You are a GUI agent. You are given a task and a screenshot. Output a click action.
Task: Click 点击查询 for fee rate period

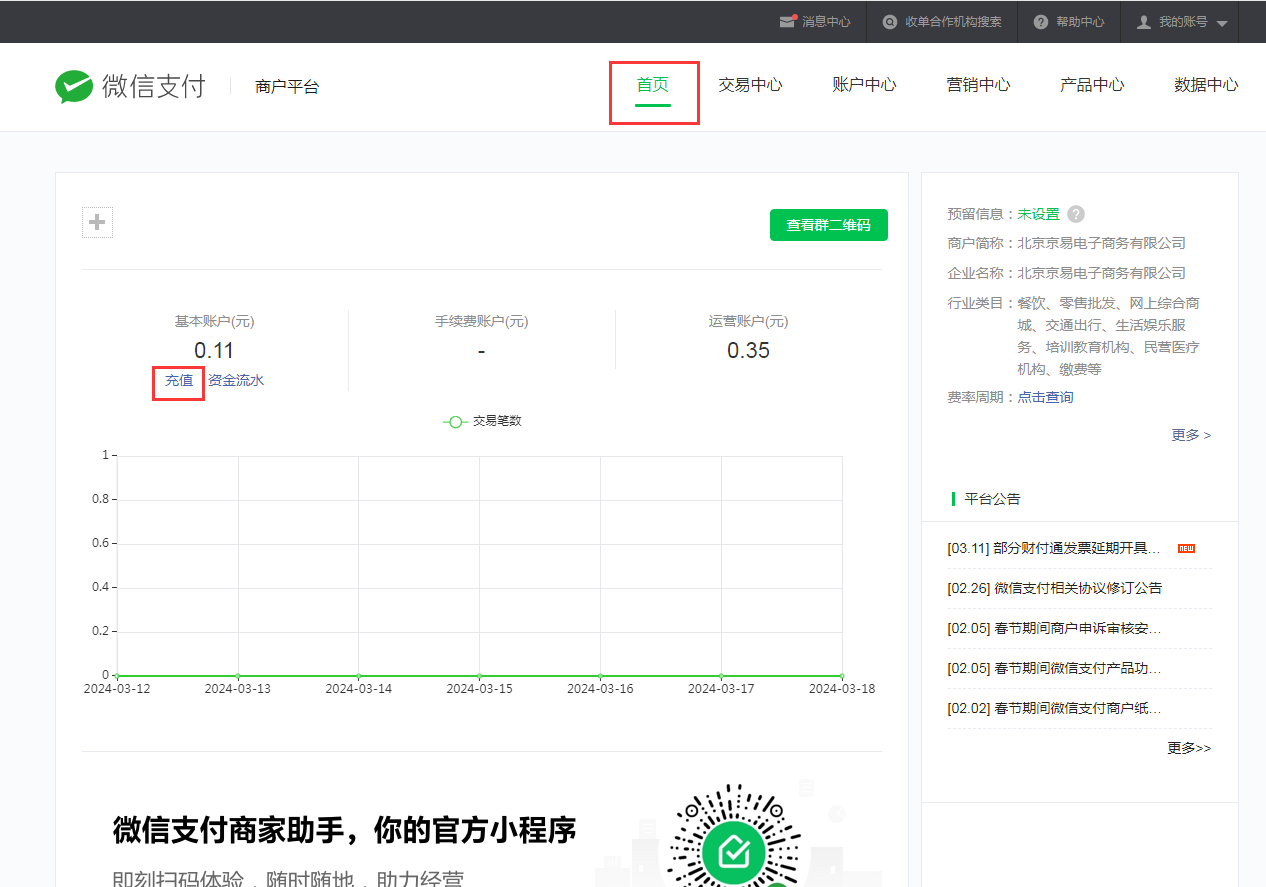[1045, 397]
